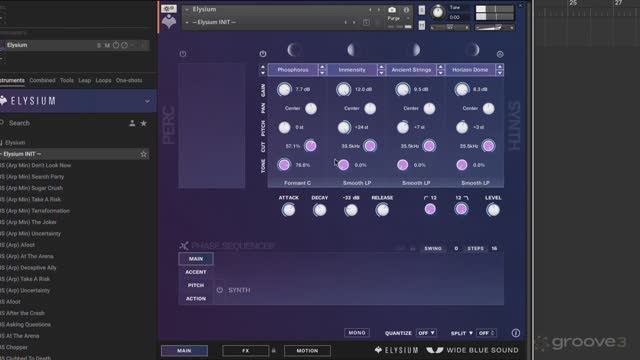Click the Ancient Strings cutoff knob
This screenshot has width=640, height=360.
click(429, 146)
